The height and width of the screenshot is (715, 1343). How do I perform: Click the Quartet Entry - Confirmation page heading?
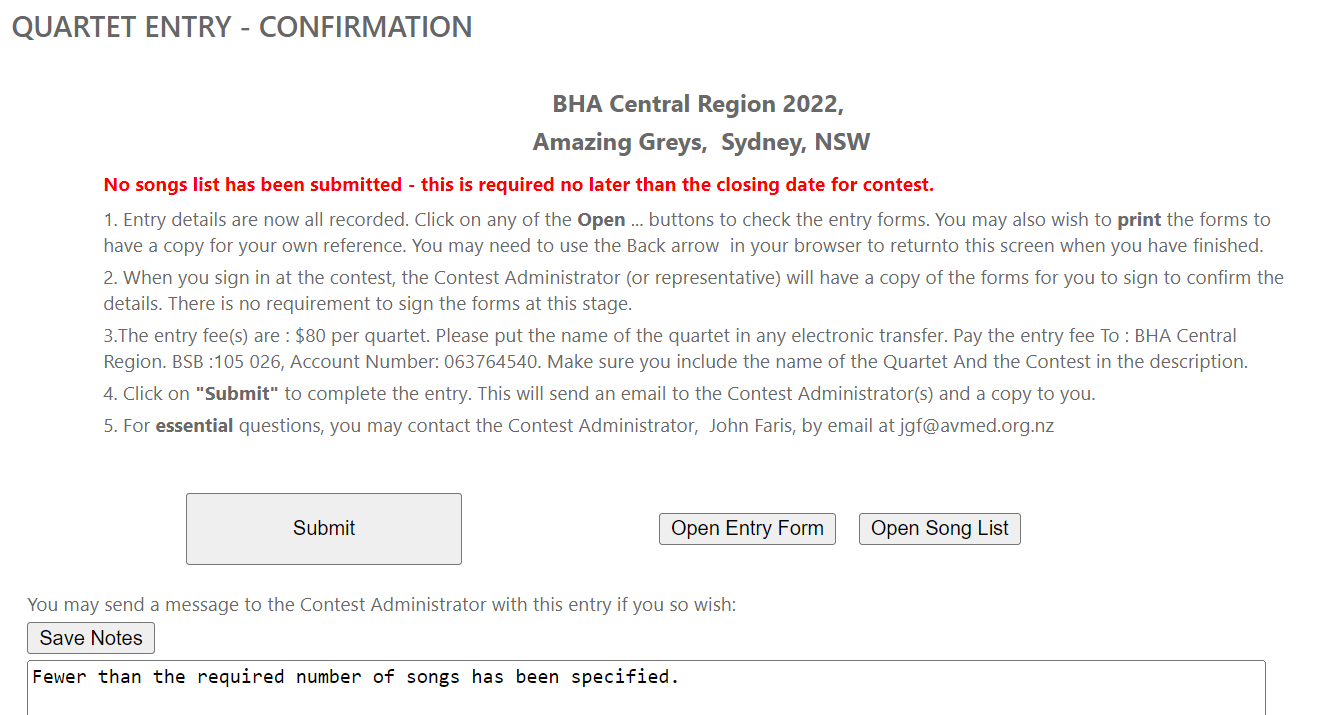pyautogui.click(x=242, y=27)
